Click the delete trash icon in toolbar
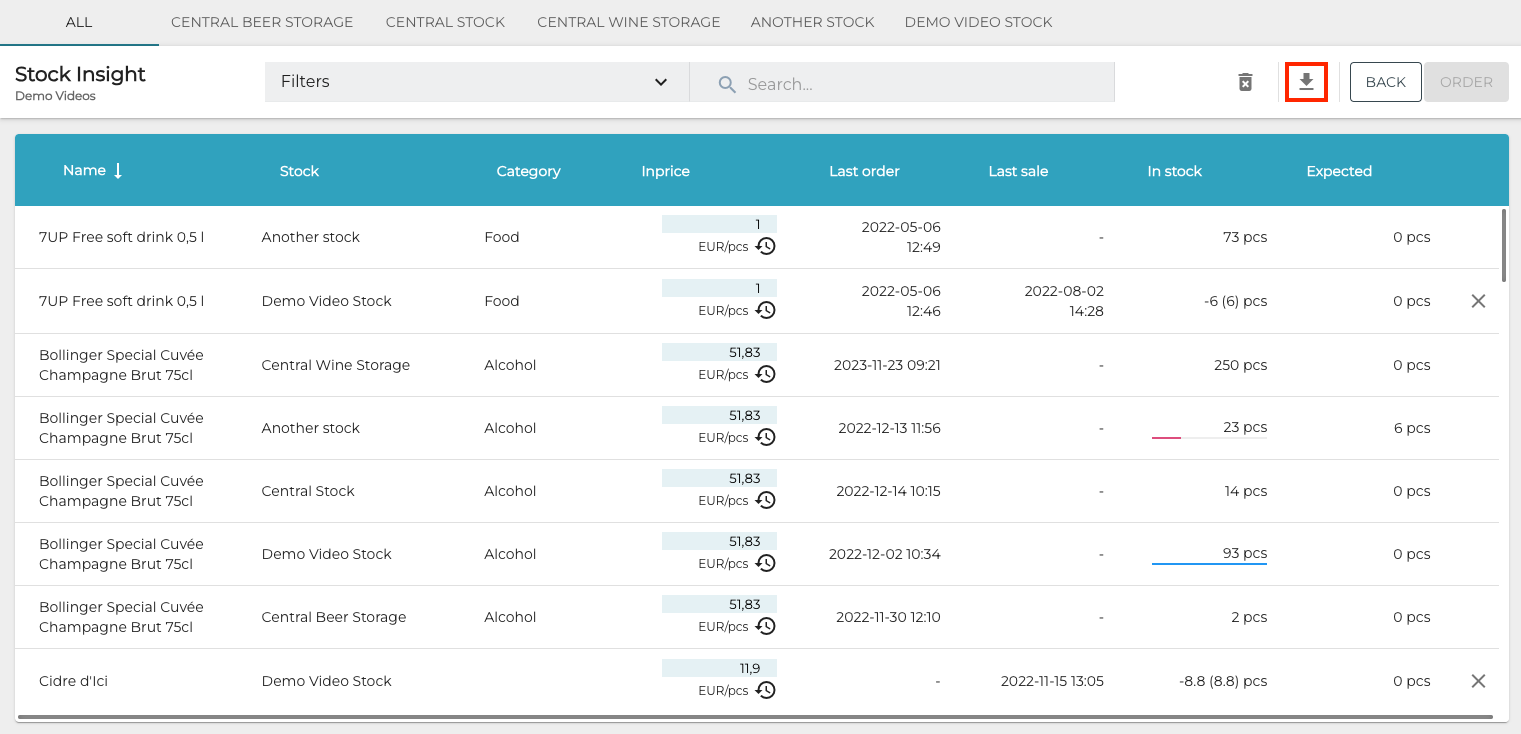Viewport: 1521px width, 734px height. pyautogui.click(x=1245, y=82)
